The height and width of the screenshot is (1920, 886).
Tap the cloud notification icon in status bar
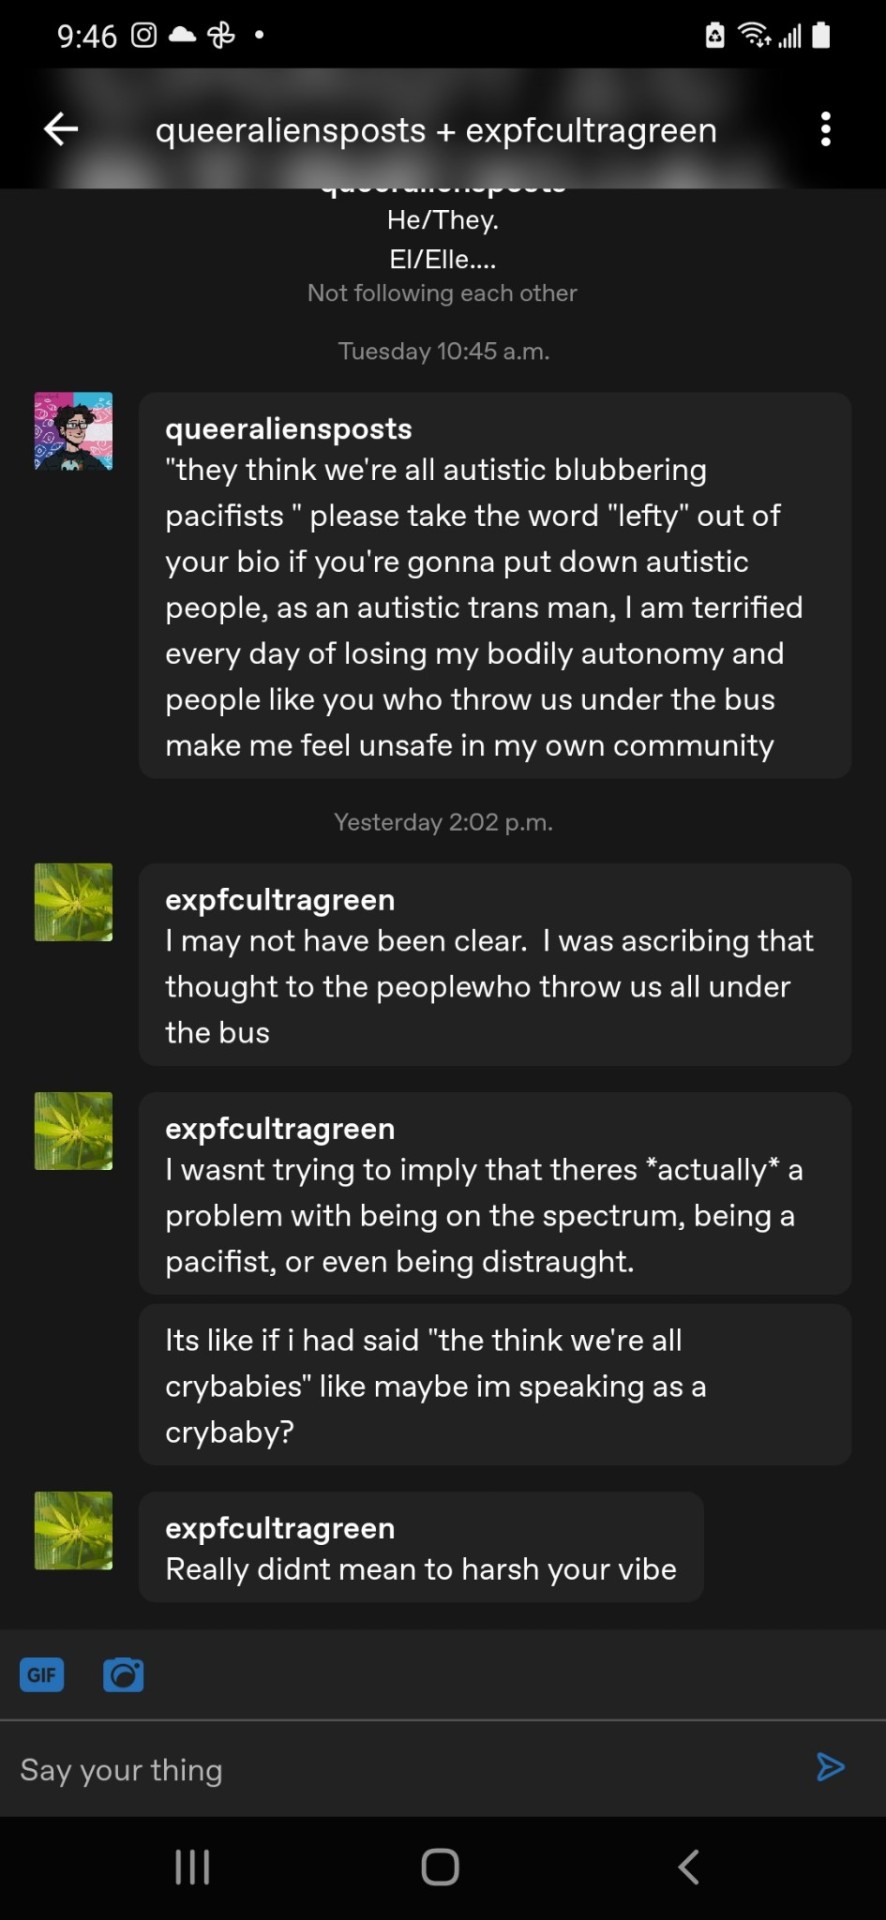[x=182, y=35]
